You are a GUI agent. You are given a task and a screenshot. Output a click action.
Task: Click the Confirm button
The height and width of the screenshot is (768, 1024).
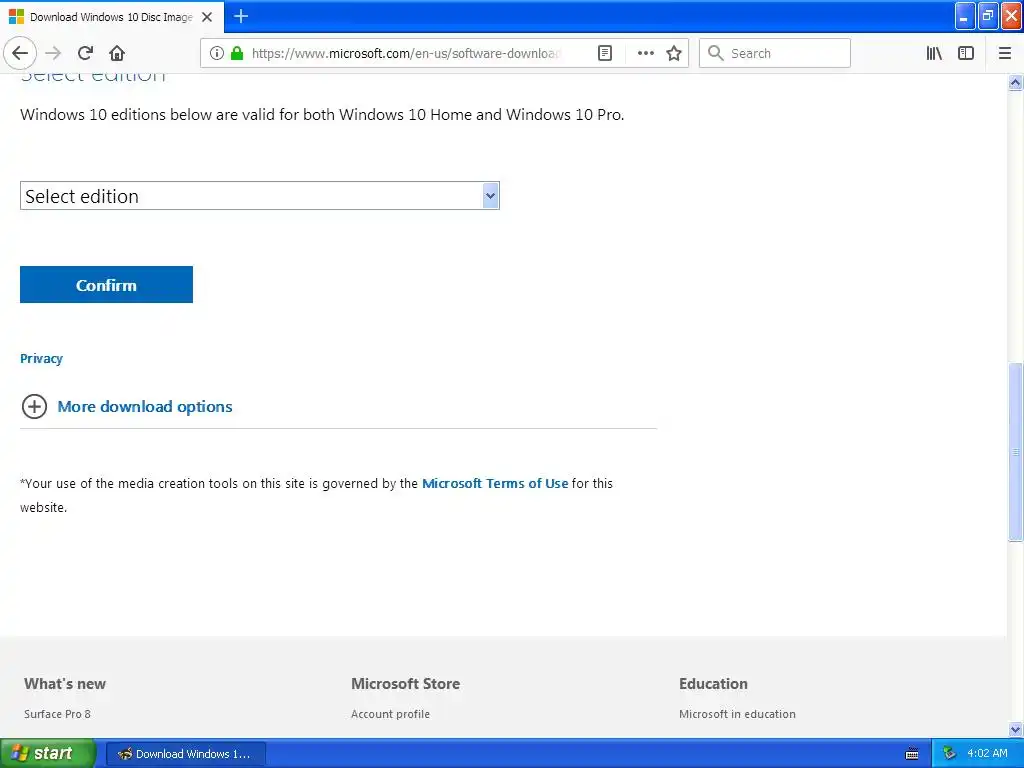pyautogui.click(x=106, y=284)
